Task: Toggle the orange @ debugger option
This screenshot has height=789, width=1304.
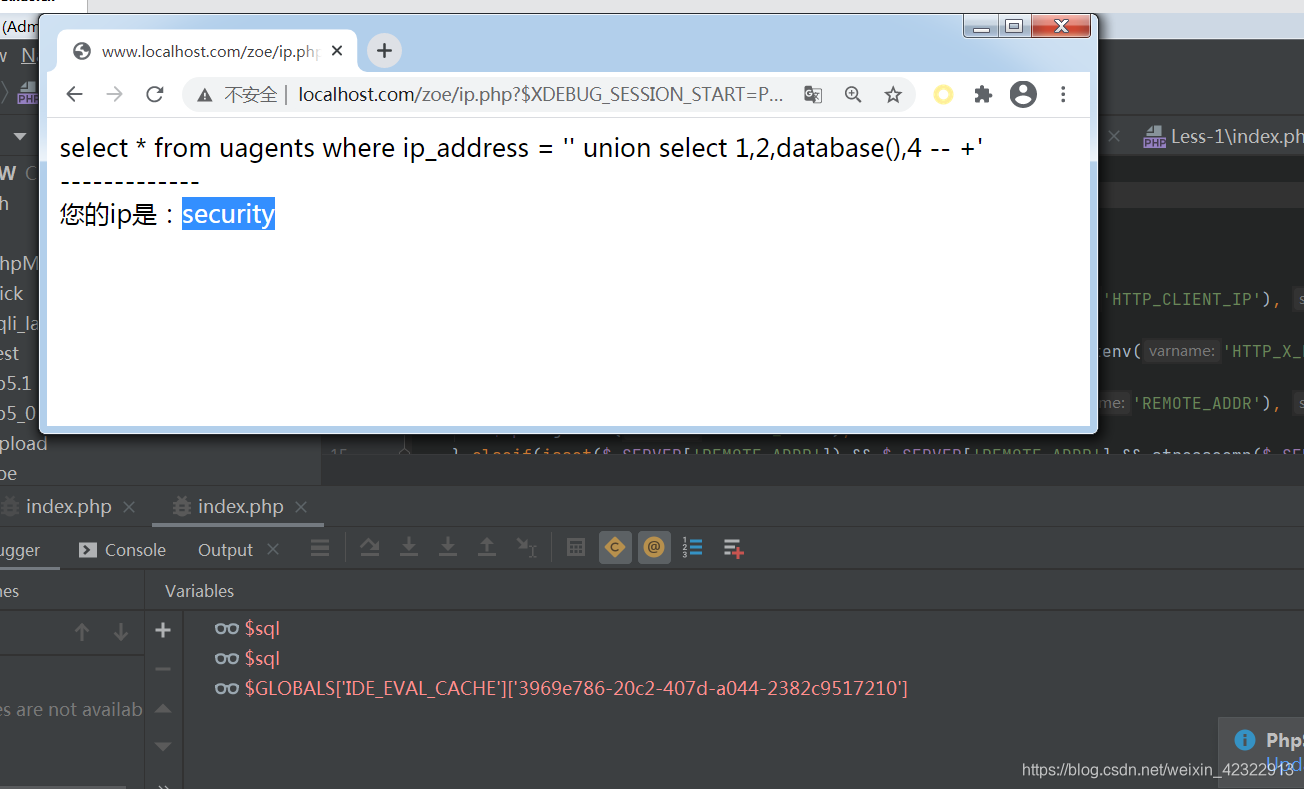Action: point(654,547)
